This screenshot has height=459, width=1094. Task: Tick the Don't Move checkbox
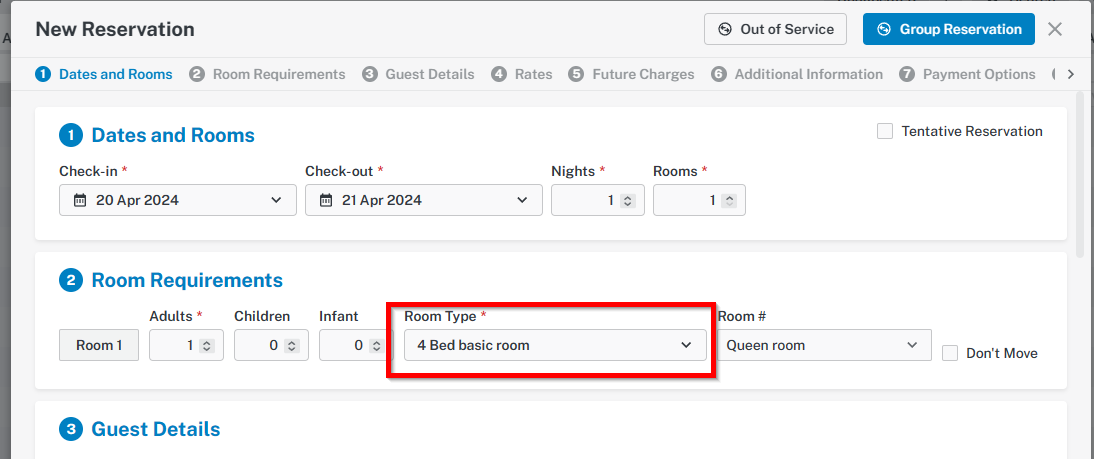point(950,353)
